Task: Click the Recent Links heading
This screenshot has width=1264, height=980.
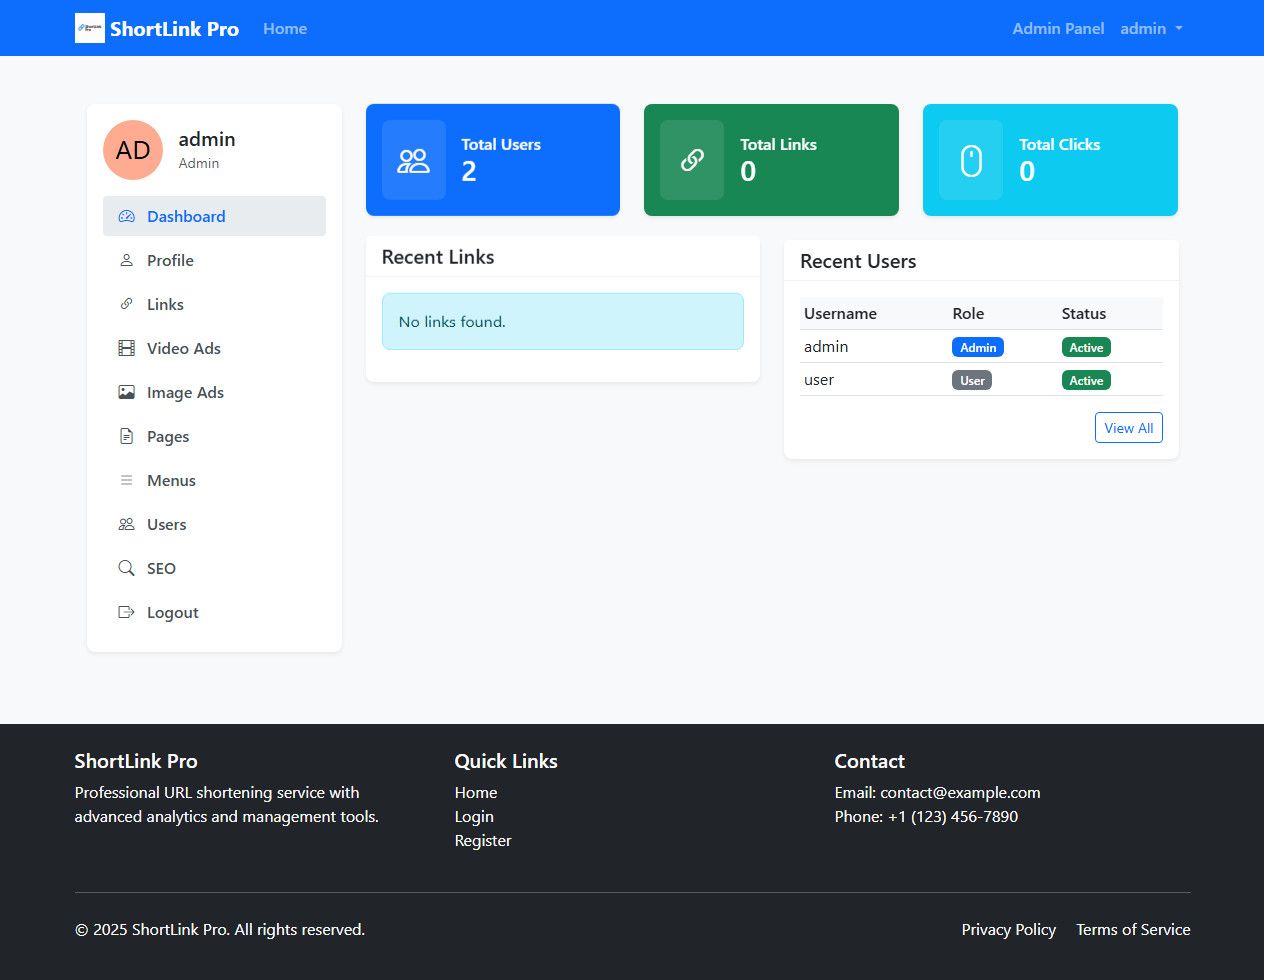Action: click(438, 257)
